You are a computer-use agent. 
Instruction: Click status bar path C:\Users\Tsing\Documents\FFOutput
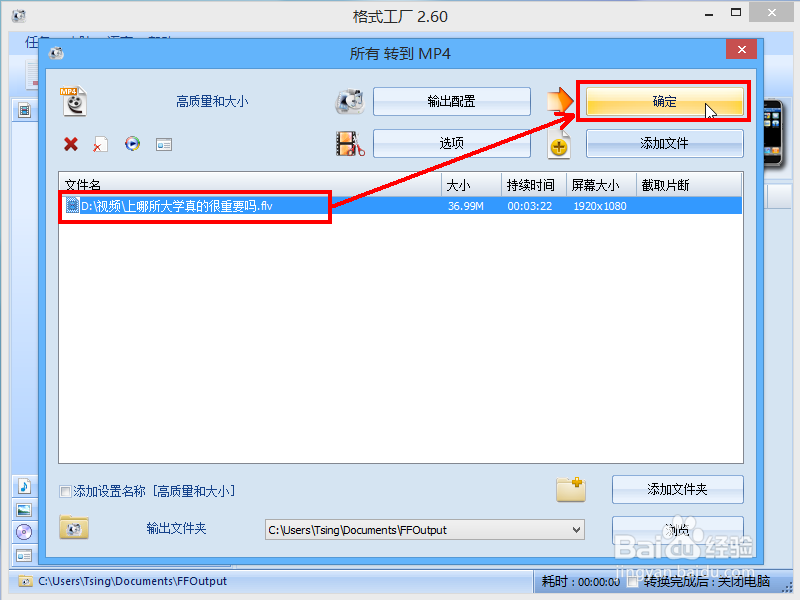[133, 581]
